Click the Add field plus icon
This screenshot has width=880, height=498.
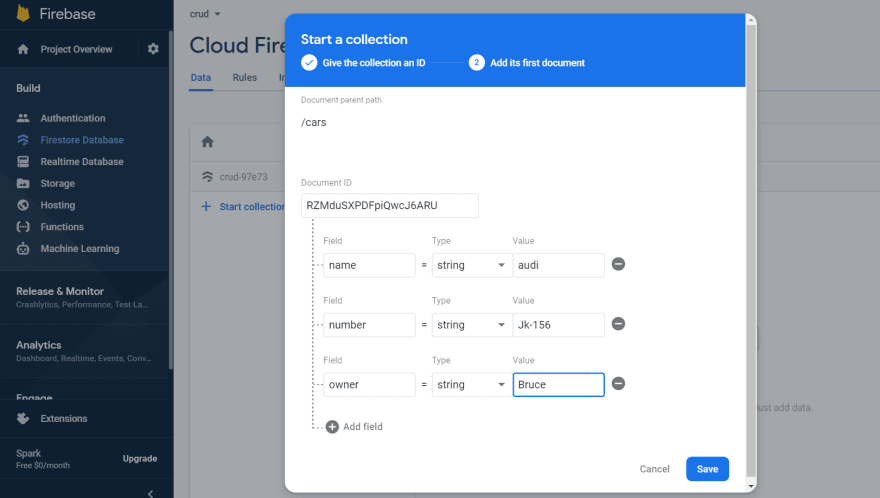(332, 427)
